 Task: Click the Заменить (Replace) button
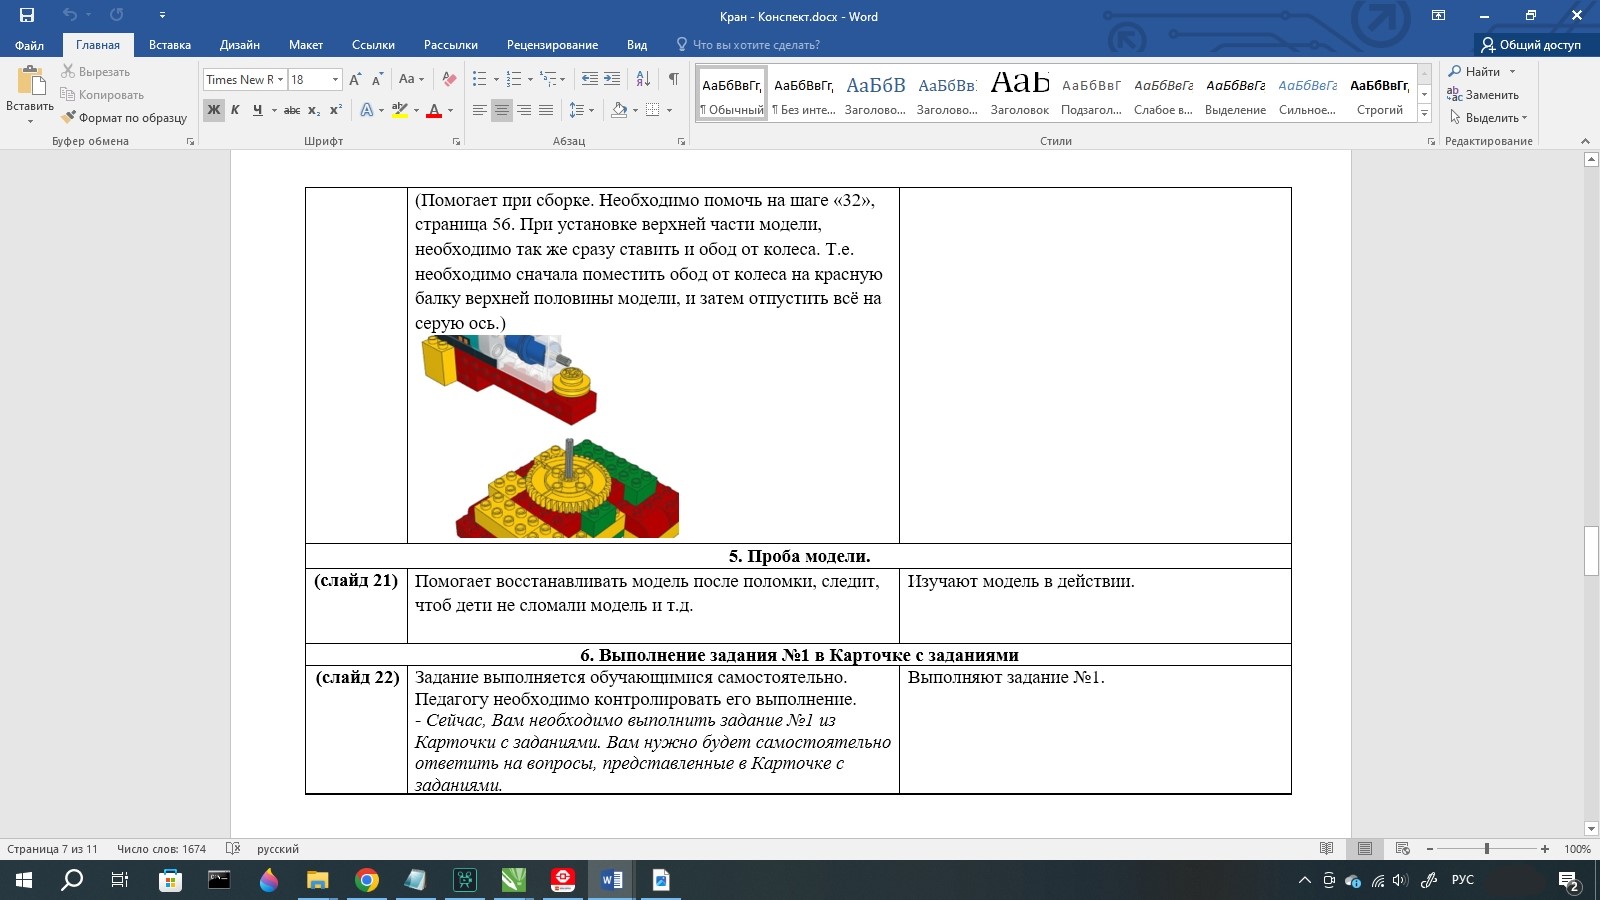click(x=1483, y=95)
